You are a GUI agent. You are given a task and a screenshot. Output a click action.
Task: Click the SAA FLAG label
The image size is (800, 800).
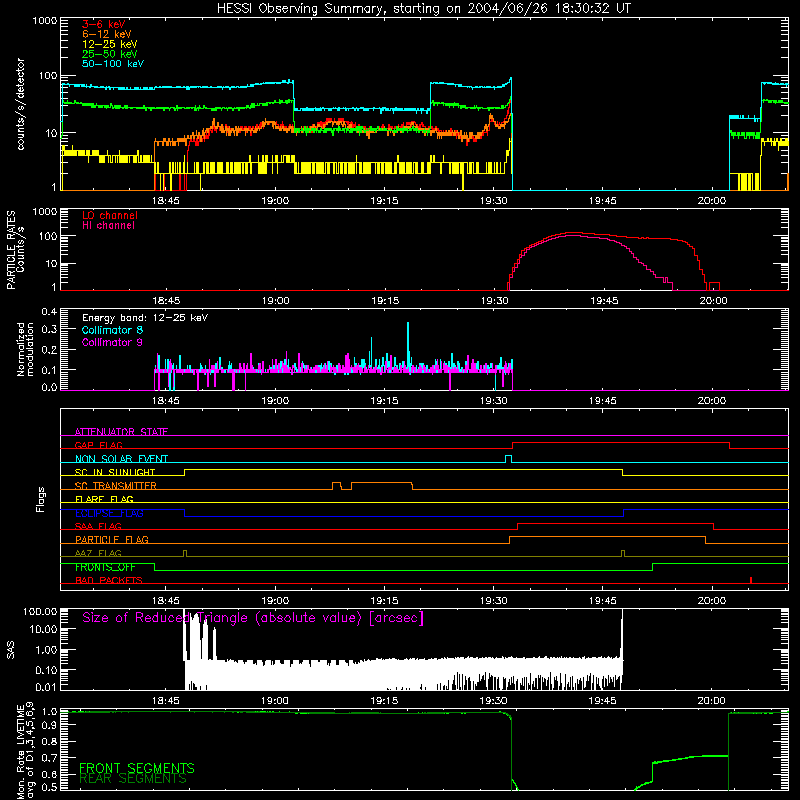98,526
